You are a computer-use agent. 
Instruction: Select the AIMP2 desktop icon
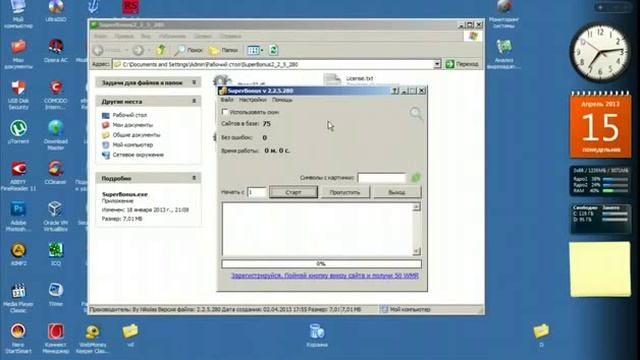18,254
